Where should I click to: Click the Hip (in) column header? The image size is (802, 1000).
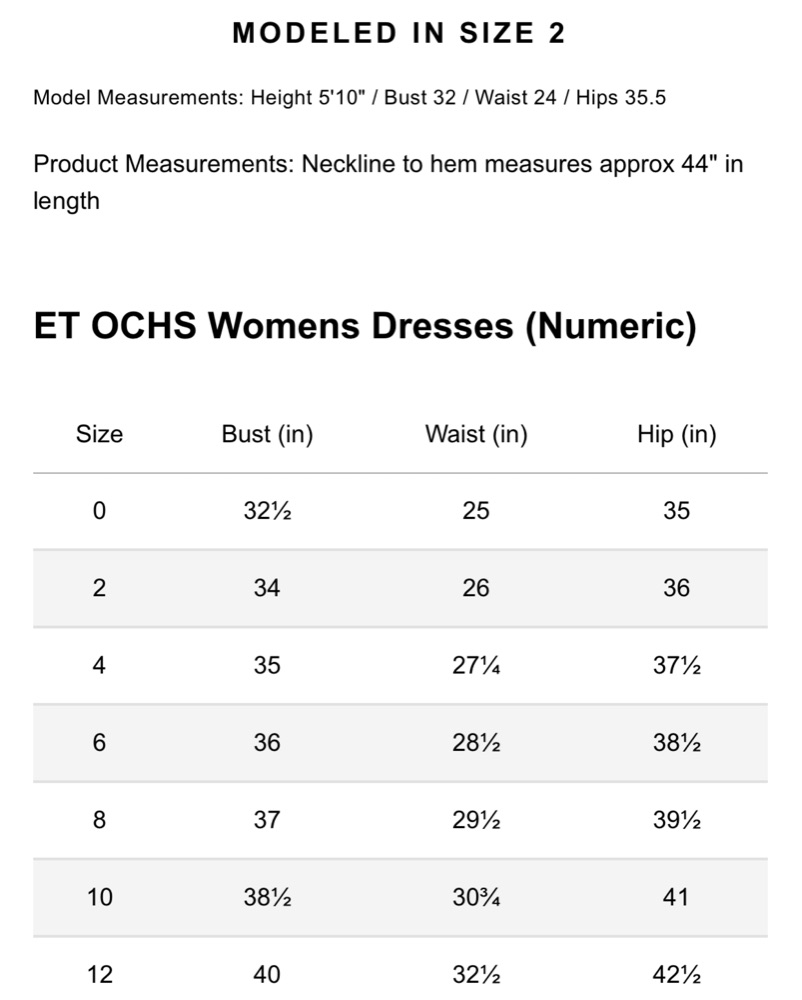[676, 434]
